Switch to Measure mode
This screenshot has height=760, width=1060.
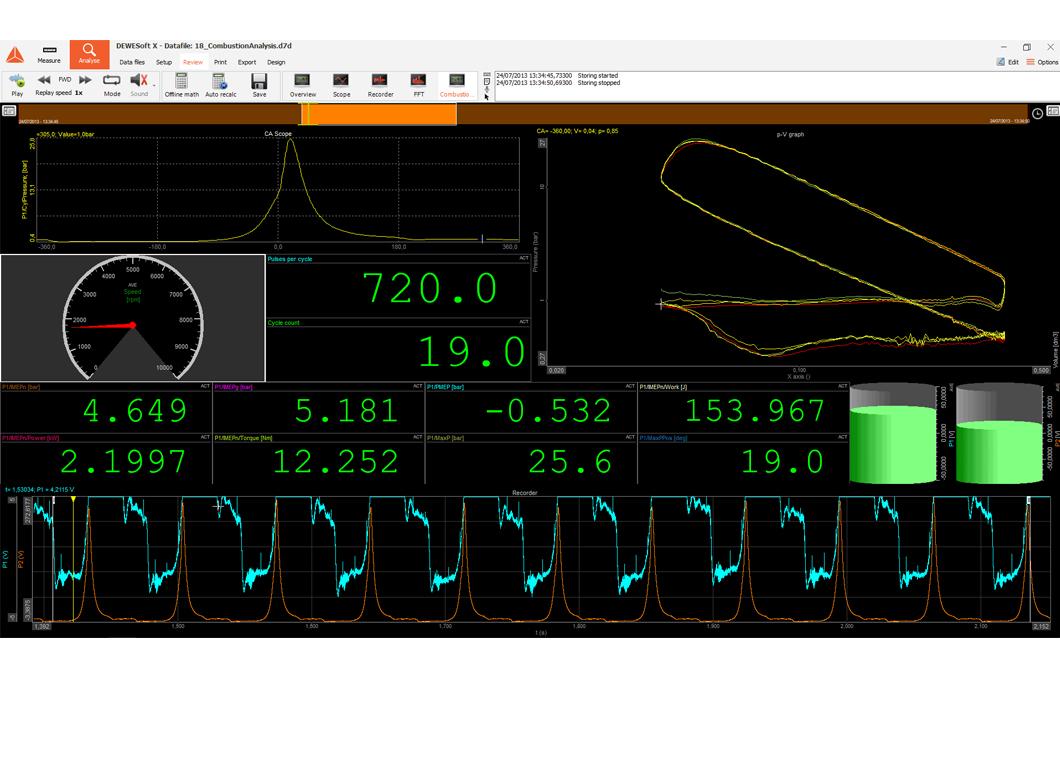49,54
